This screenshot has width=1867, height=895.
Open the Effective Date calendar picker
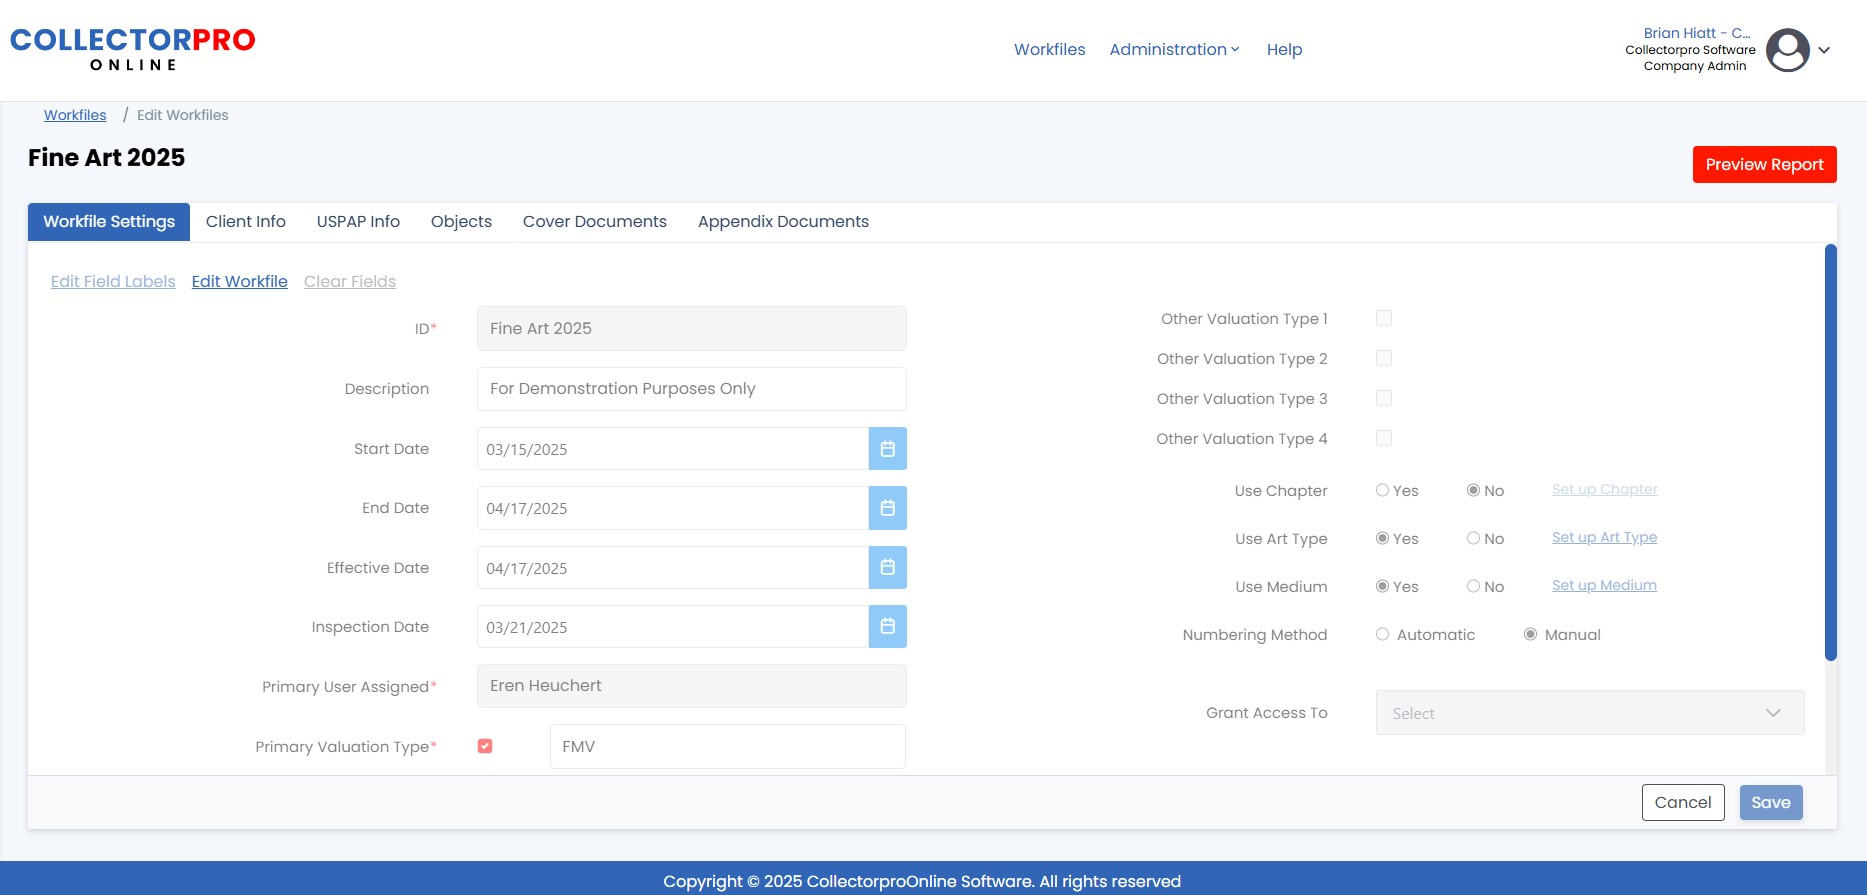pyautogui.click(x=887, y=567)
